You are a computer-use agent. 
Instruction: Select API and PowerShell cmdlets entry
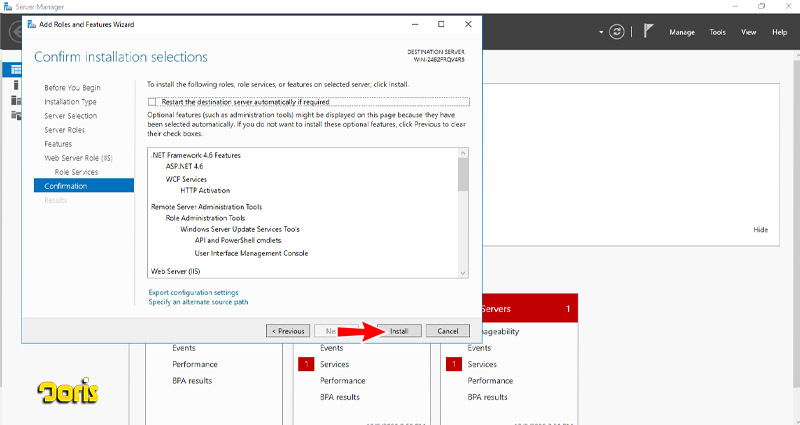tap(238, 240)
